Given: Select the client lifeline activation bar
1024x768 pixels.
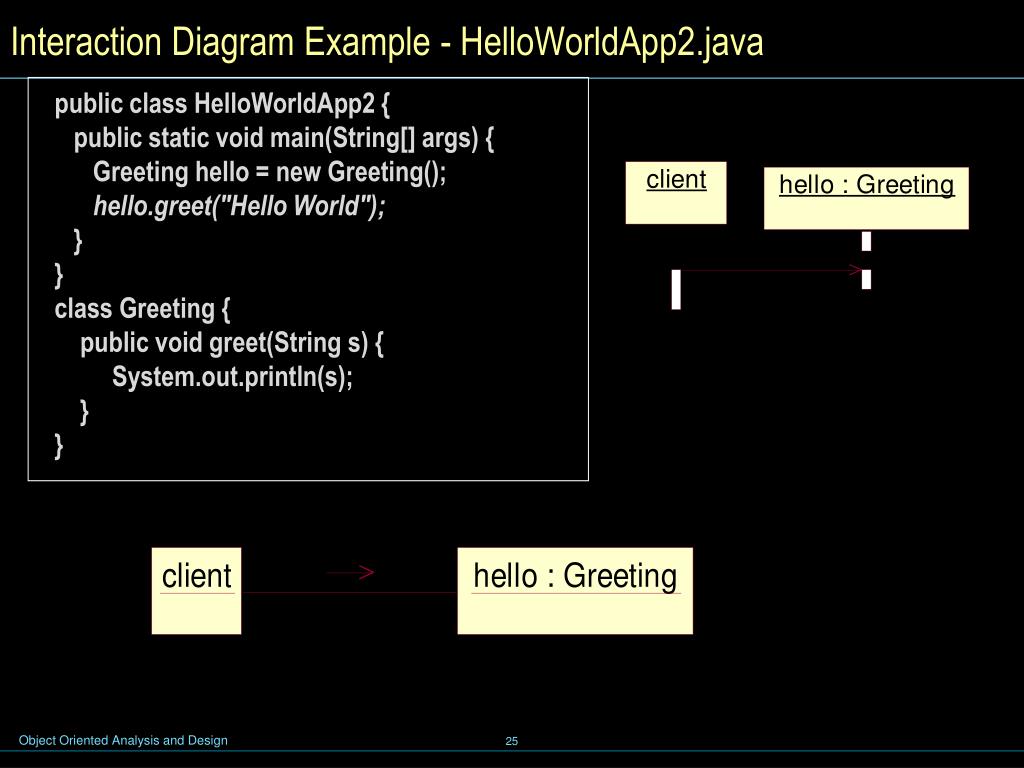Looking at the screenshot, I should [676, 289].
